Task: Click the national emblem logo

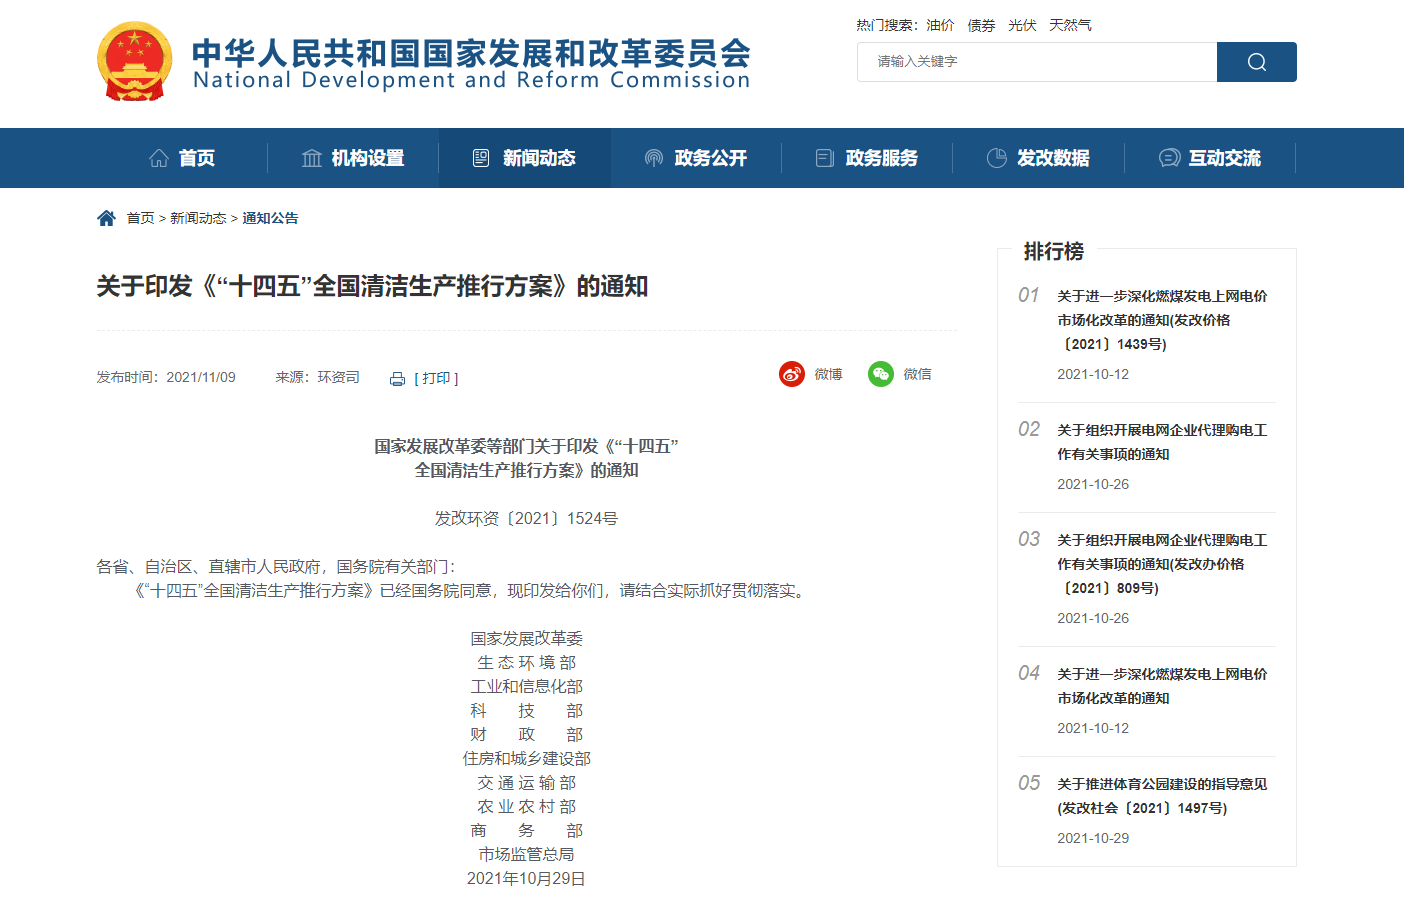Action: click(134, 62)
